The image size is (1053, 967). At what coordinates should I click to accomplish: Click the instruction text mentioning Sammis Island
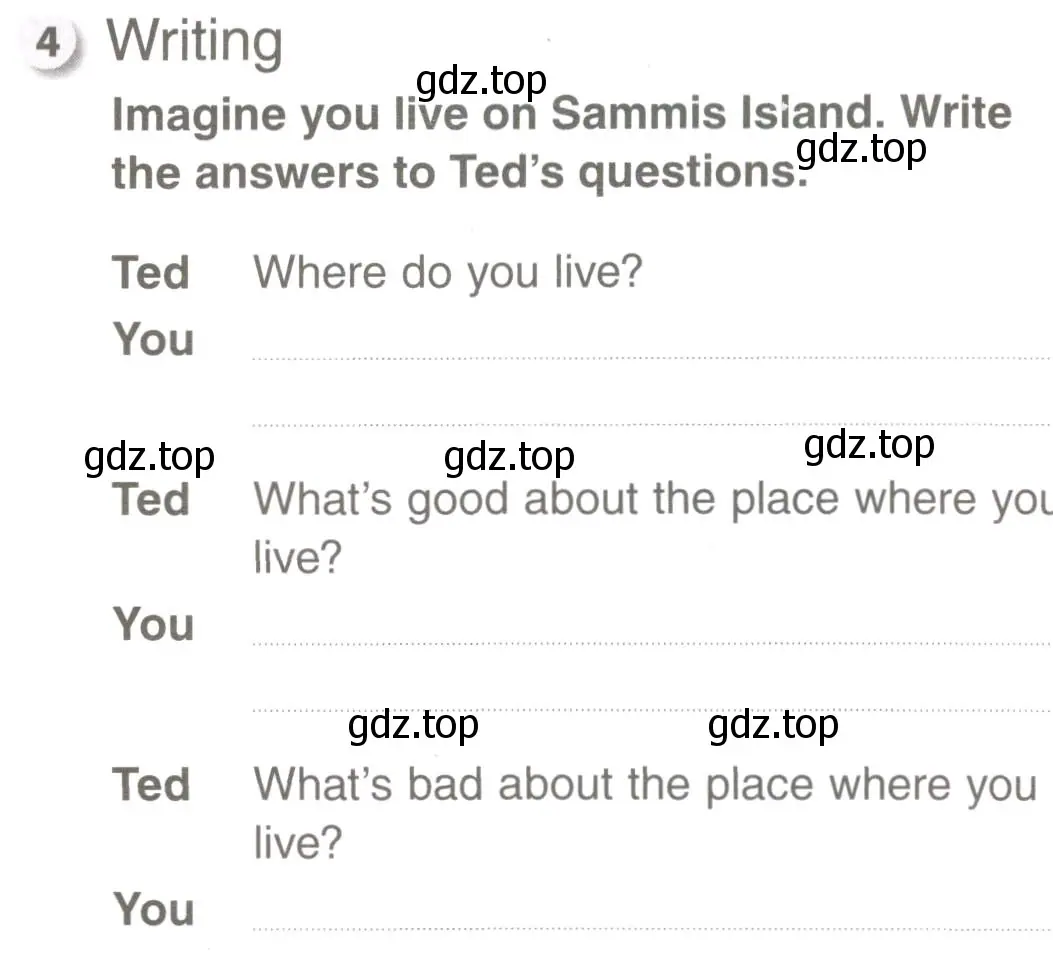click(x=561, y=143)
